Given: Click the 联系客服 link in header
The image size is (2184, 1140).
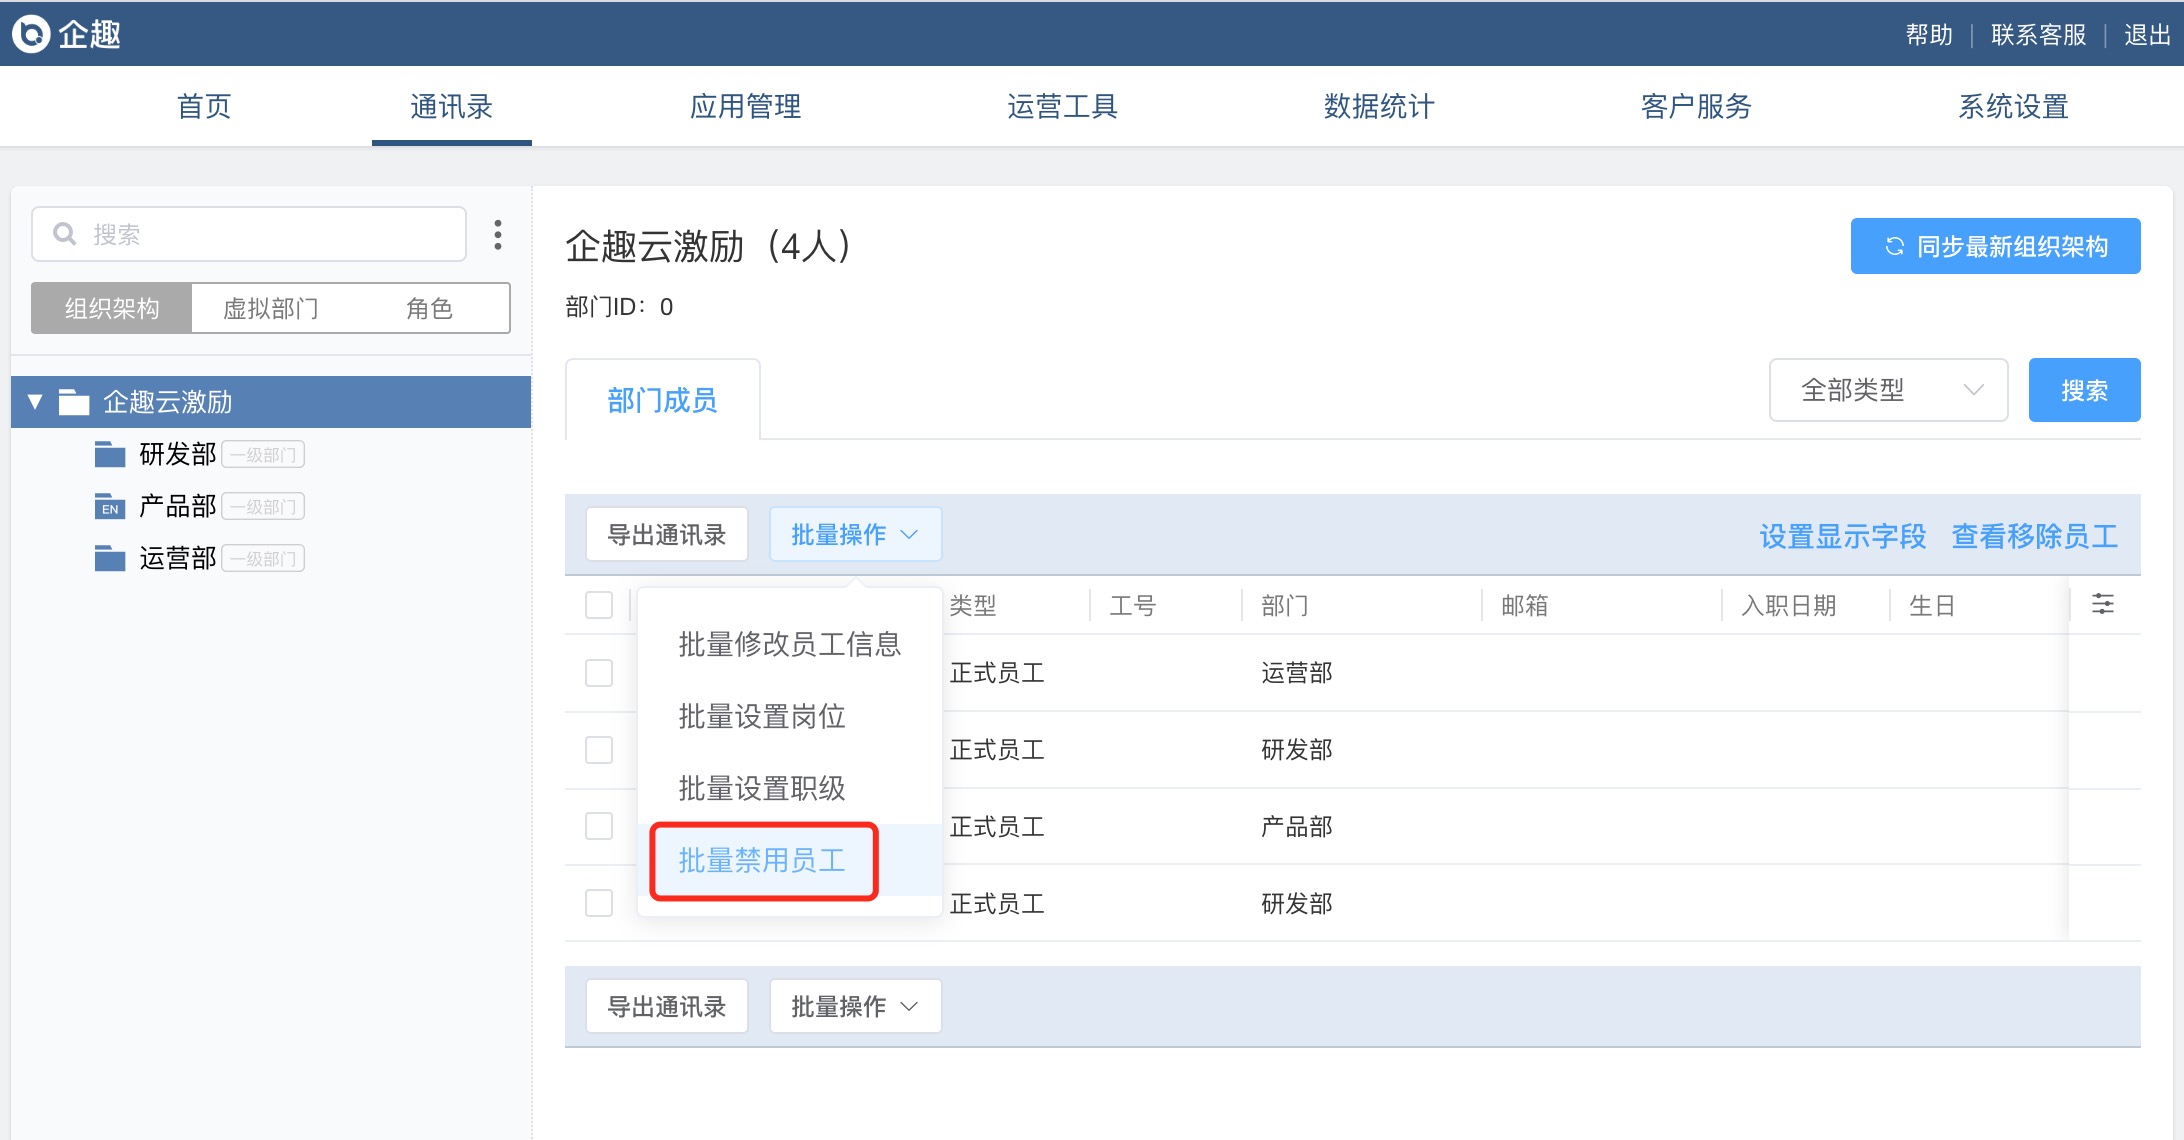Looking at the screenshot, I should [2038, 35].
